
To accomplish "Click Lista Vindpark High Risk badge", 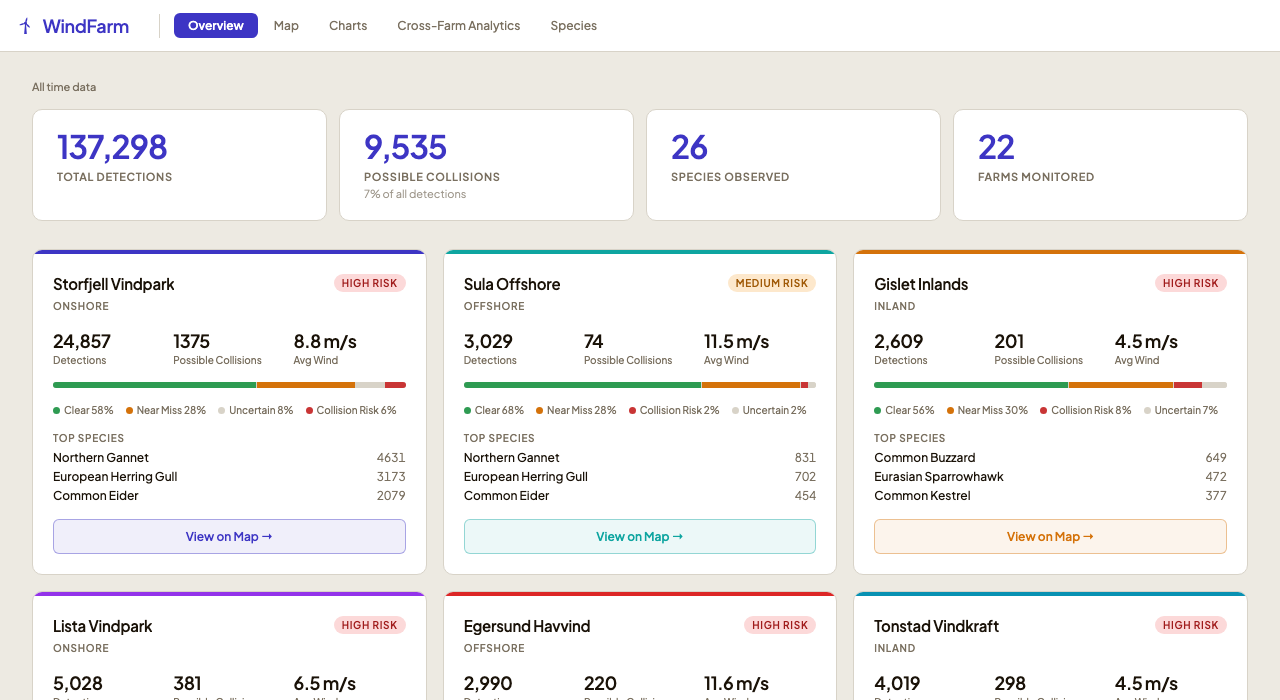I will (370, 625).
